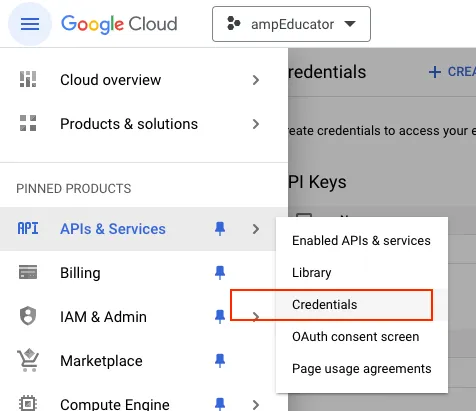Choose Credentials from the submenu
This screenshot has height=411, width=476.
[362, 305]
